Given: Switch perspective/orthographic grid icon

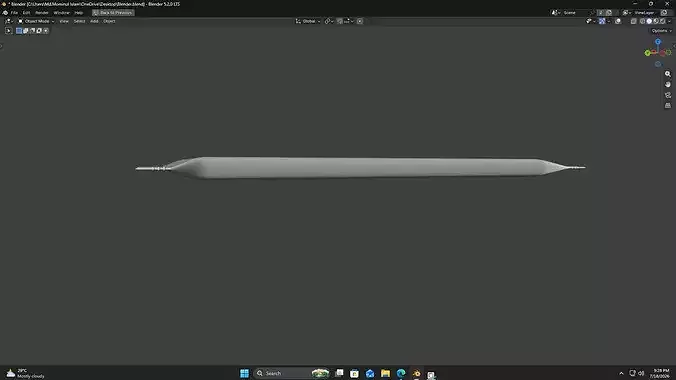Looking at the screenshot, I should click(x=668, y=105).
